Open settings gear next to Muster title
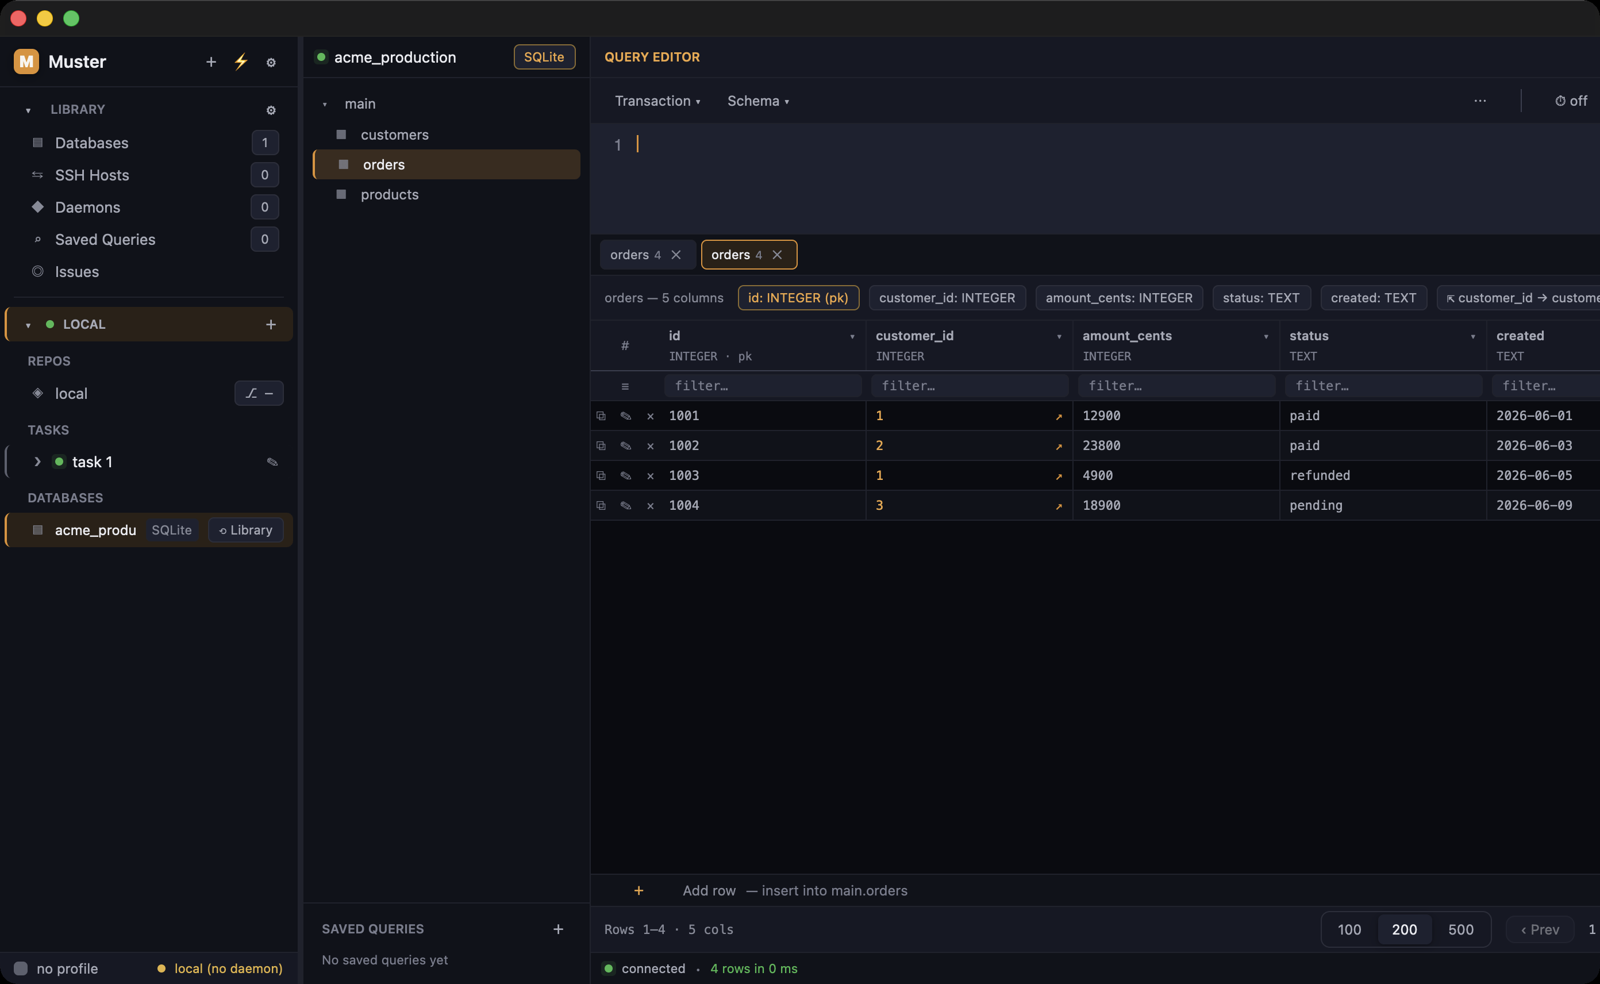 point(271,62)
